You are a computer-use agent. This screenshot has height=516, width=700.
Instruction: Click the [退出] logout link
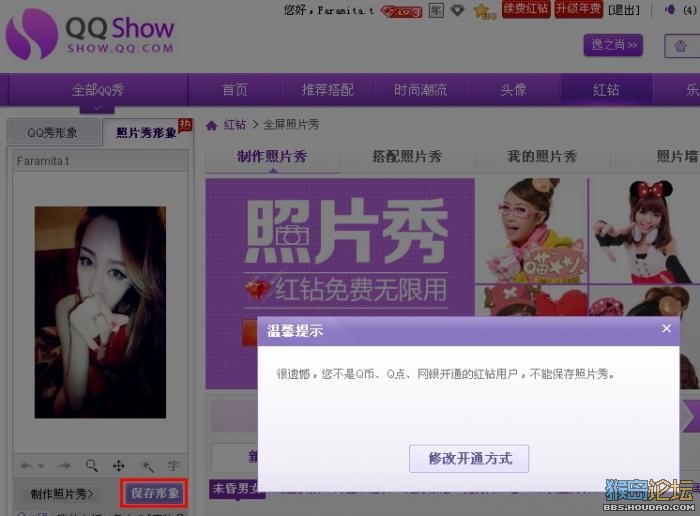pyautogui.click(x=624, y=10)
